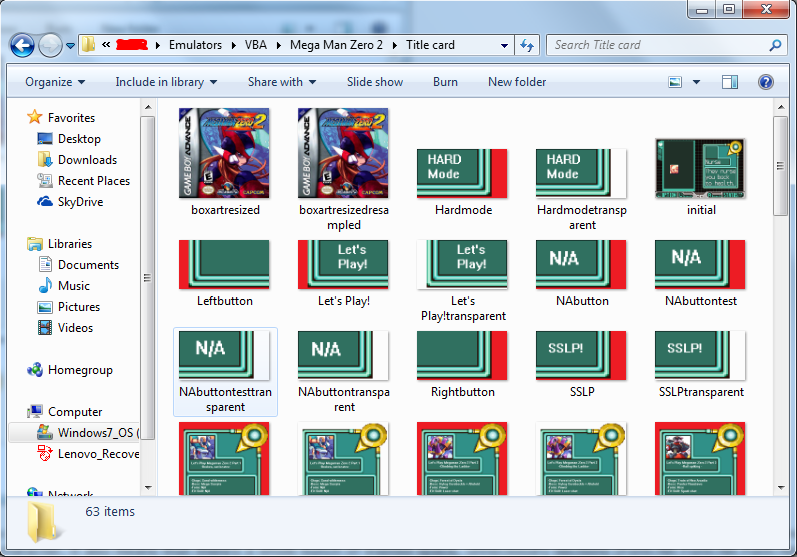This screenshot has height=557, width=797.
Task: Click file list scroll down arrow
Action: [780, 488]
